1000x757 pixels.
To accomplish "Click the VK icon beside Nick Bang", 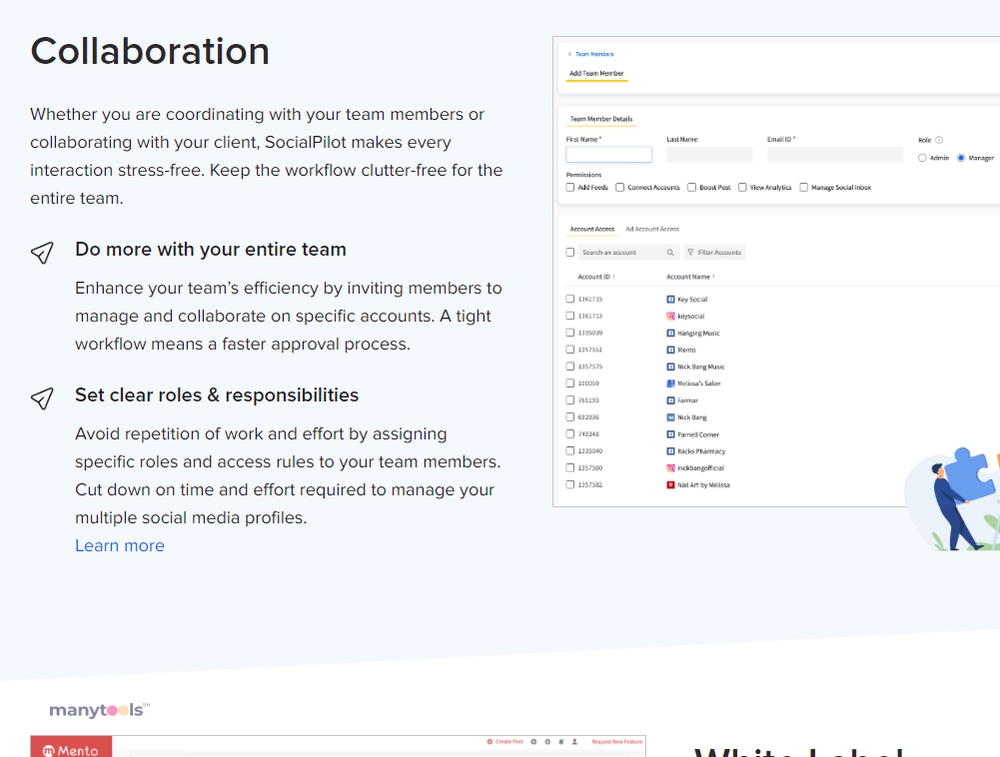I will click(x=670, y=417).
